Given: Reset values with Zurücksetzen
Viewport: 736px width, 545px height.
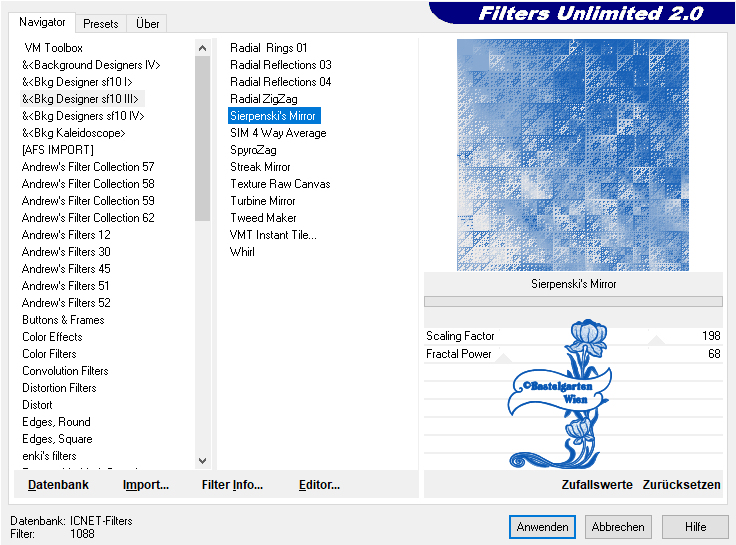Looking at the screenshot, I should coord(682,484).
